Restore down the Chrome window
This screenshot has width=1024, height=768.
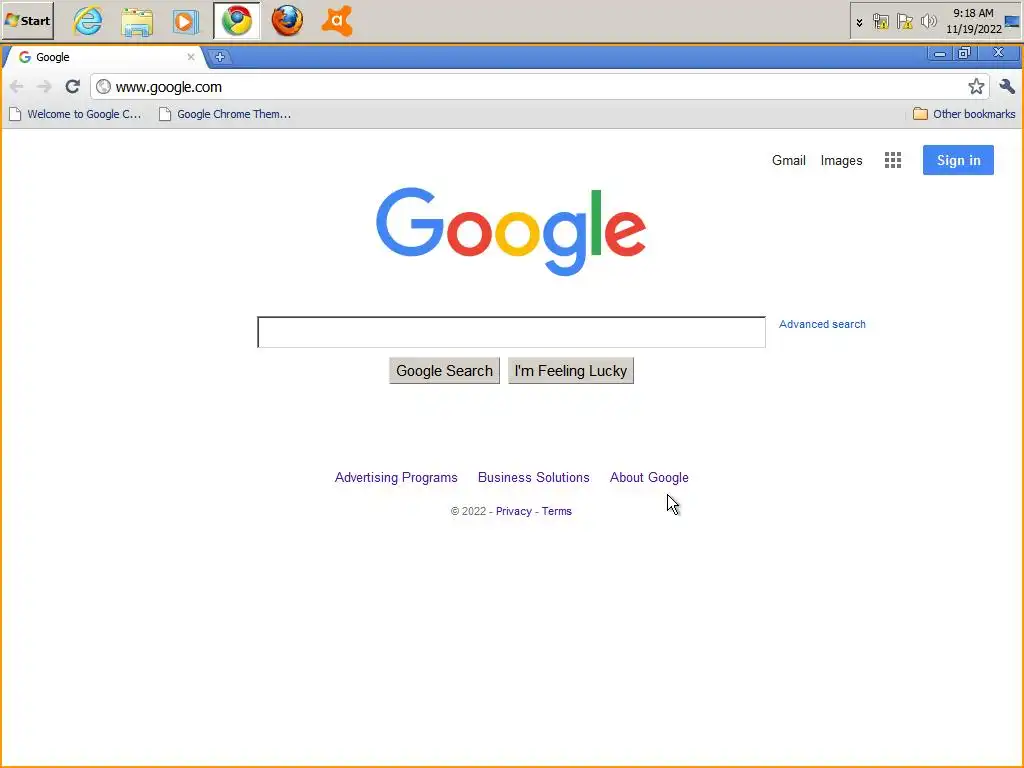click(x=964, y=54)
